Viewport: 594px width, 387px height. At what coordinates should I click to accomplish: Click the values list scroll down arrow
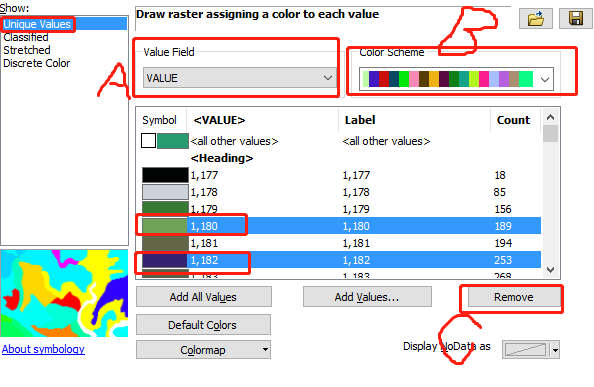(550, 270)
